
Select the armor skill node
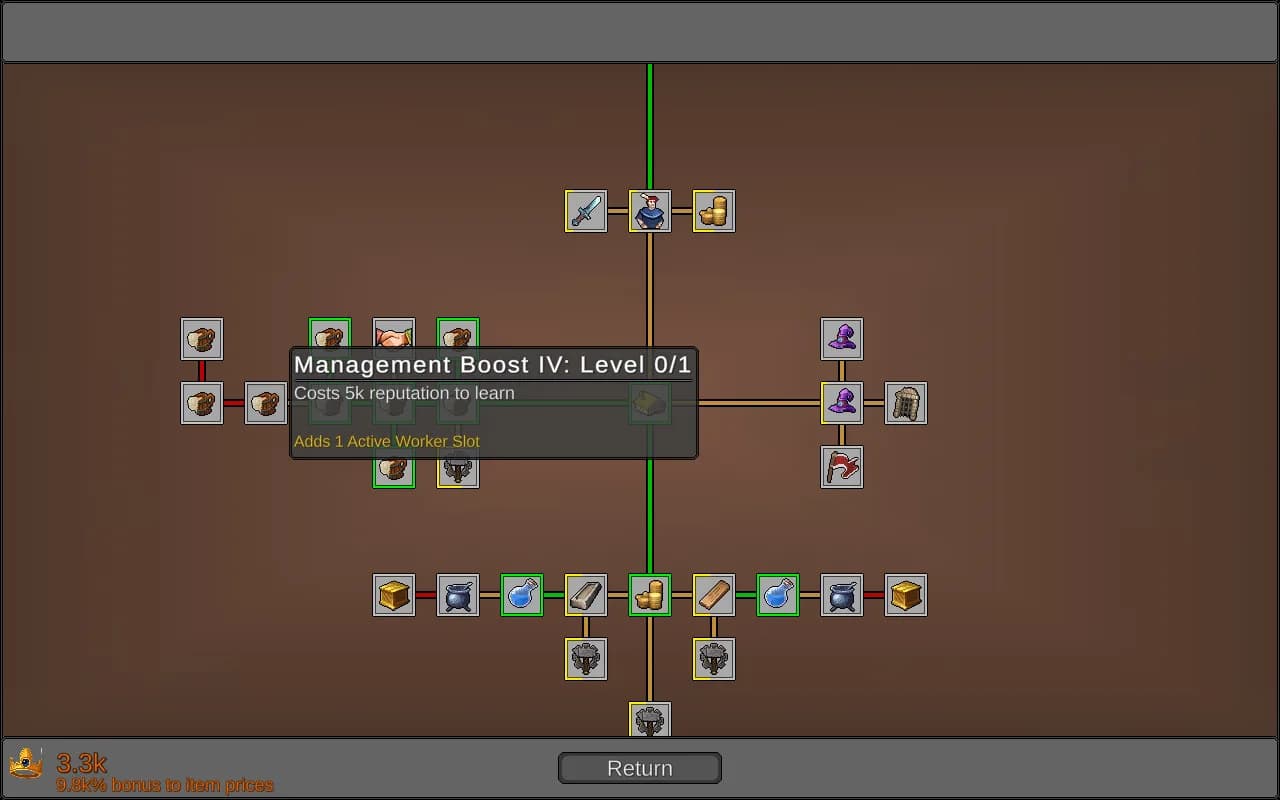[906, 403]
